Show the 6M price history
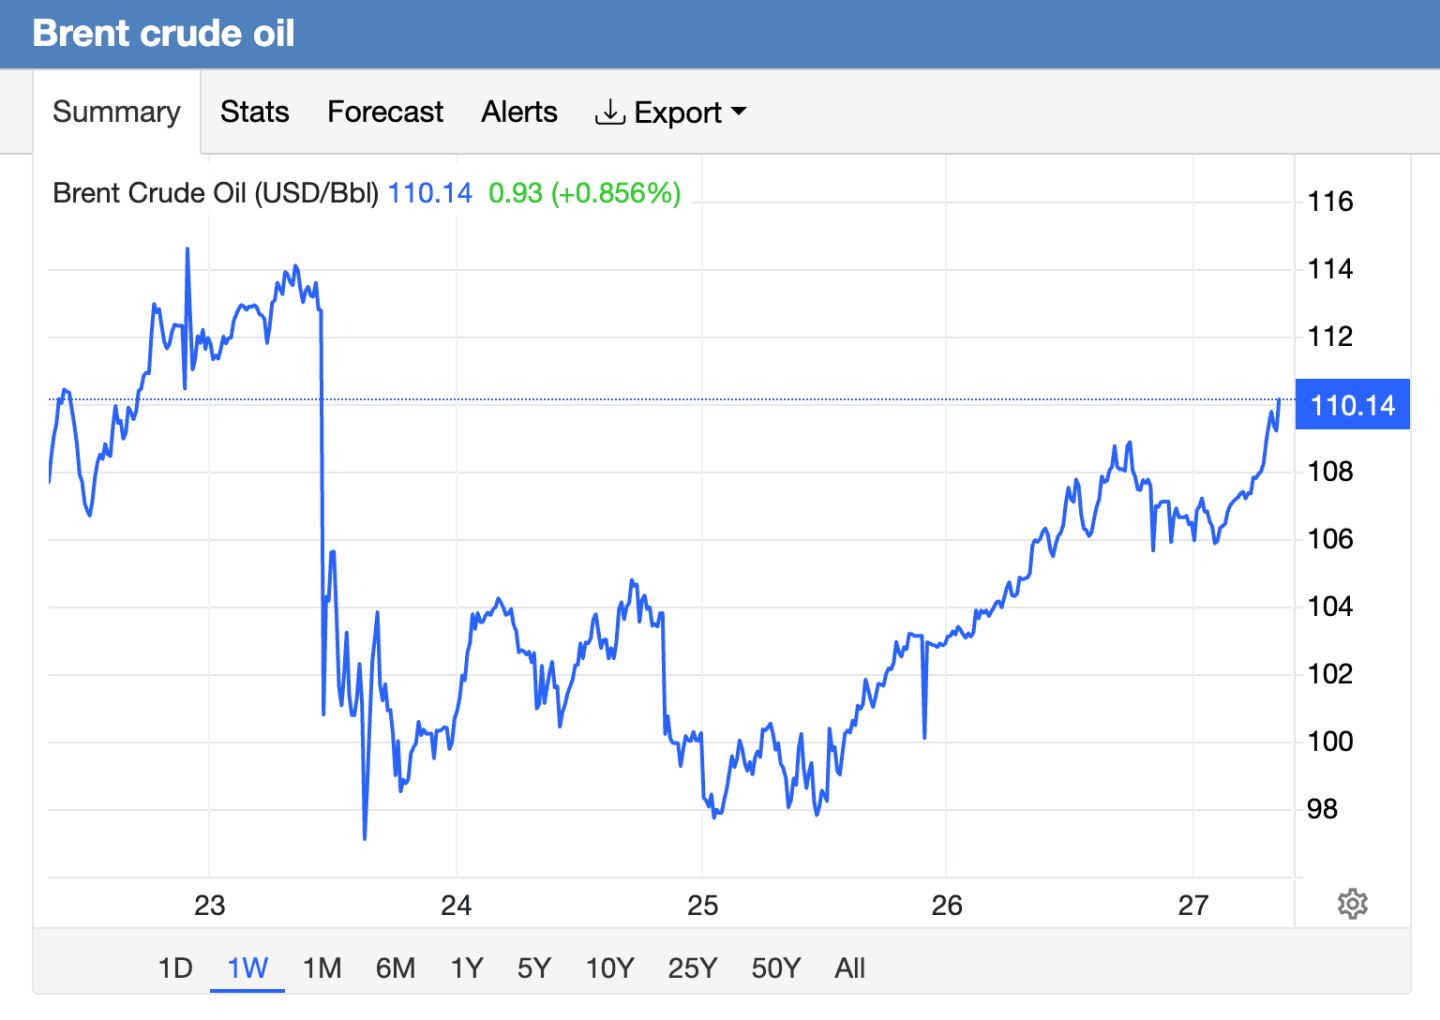The image size is (1440, 1020). click(x=395, y=968)
